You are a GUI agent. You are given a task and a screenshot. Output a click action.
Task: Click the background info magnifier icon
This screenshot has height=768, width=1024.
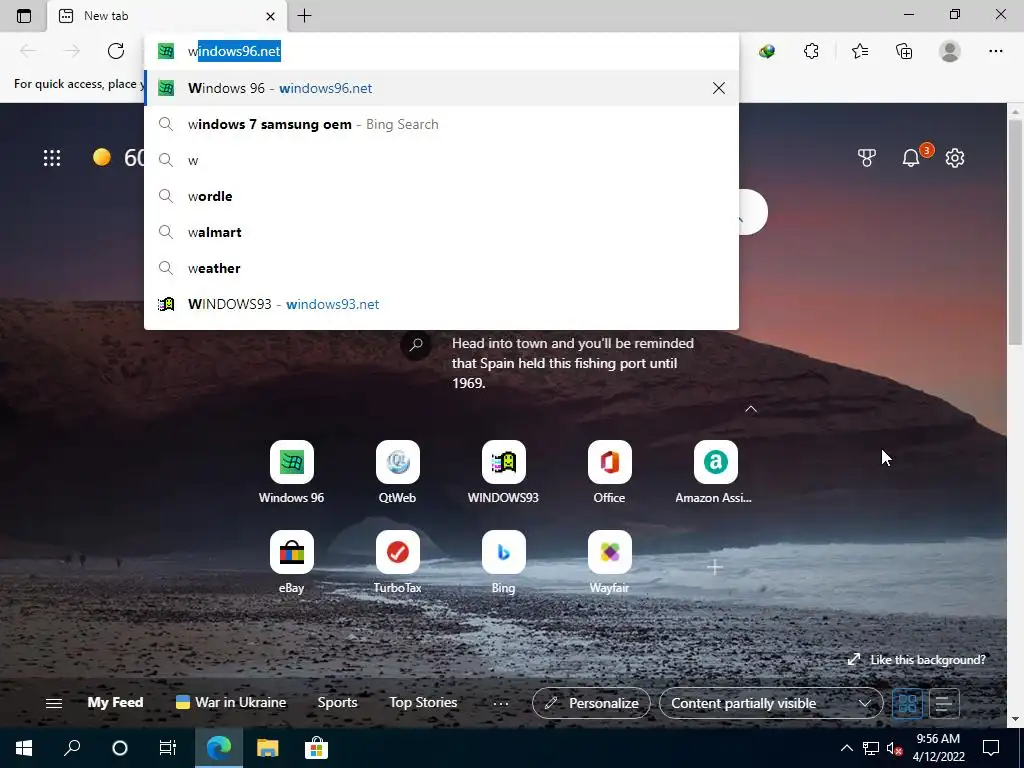416,344
